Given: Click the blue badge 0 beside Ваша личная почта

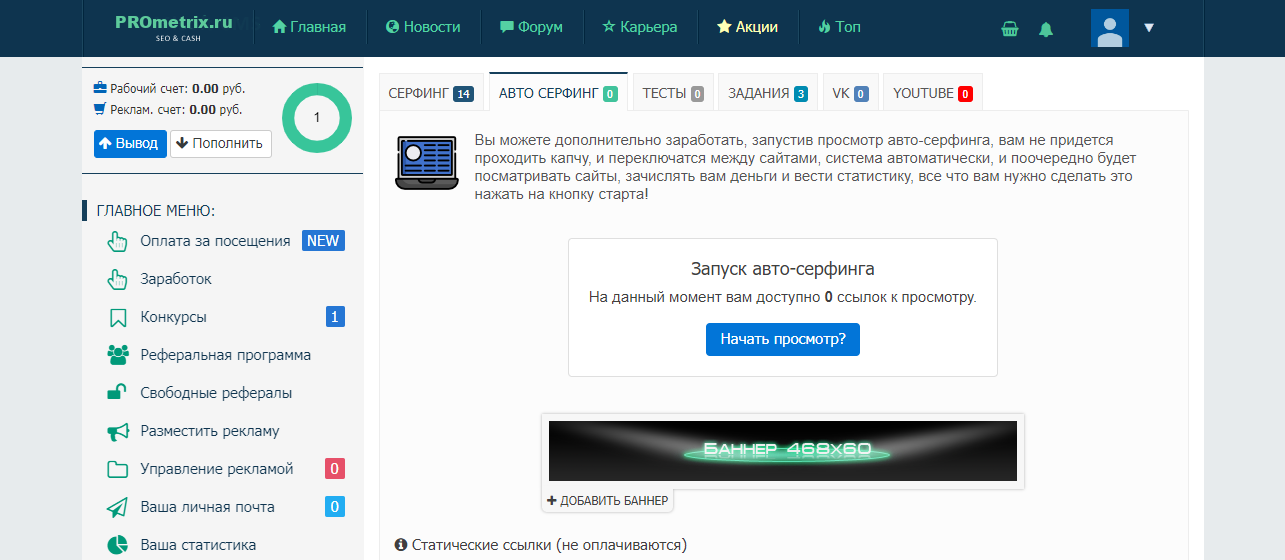Looking at the screenshot, I should click(335, 507).
